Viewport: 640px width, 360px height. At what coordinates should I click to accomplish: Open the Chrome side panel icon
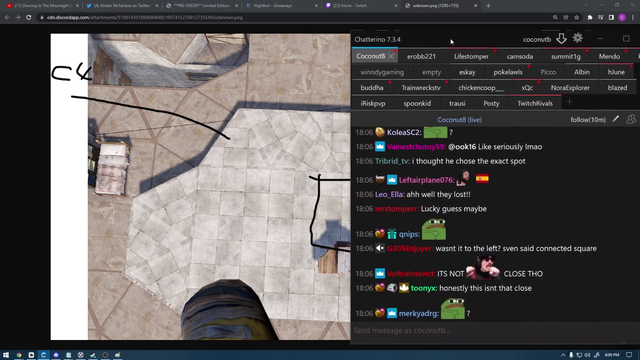pos(611,18)
